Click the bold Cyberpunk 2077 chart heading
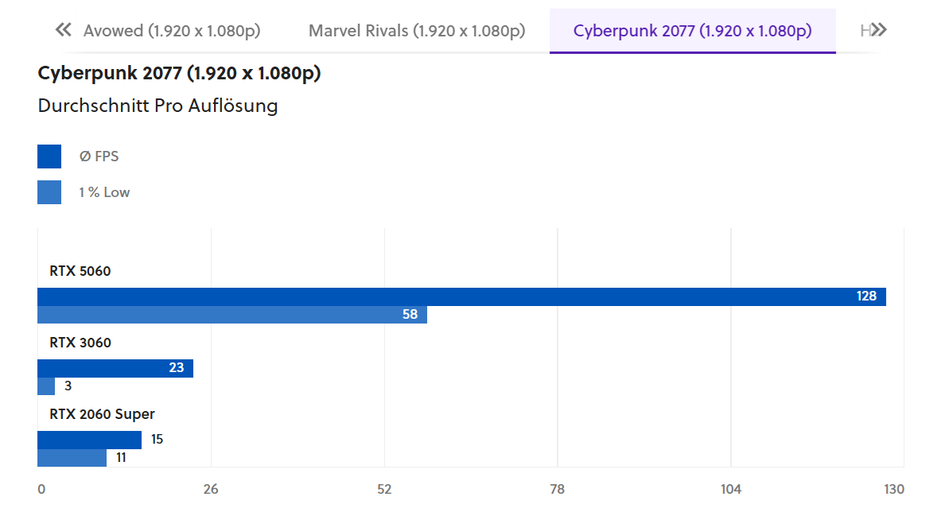Viewport: 937px width, 519px height. [x=179, y=73]
